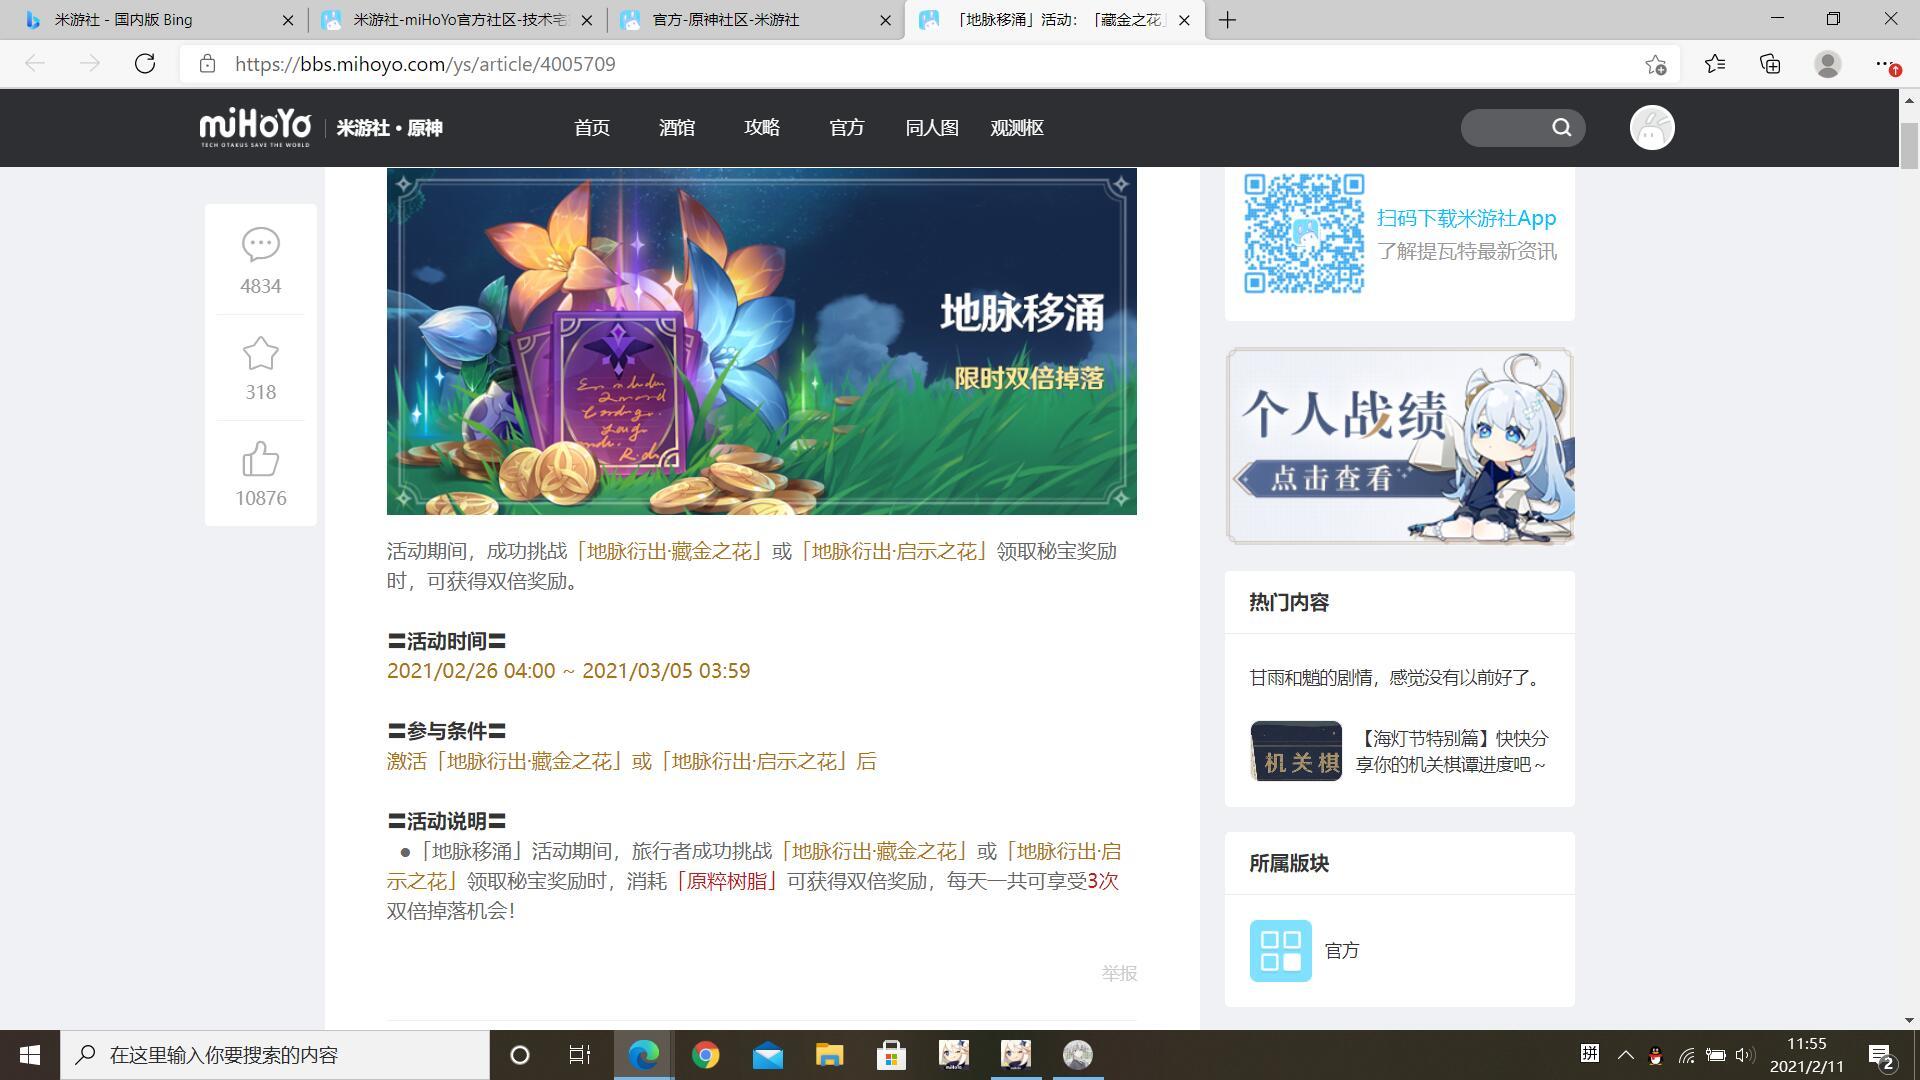Open 官方 in site navigation
The height and width of the screenshot is (1080, 1920).
[x=847, y=128]
